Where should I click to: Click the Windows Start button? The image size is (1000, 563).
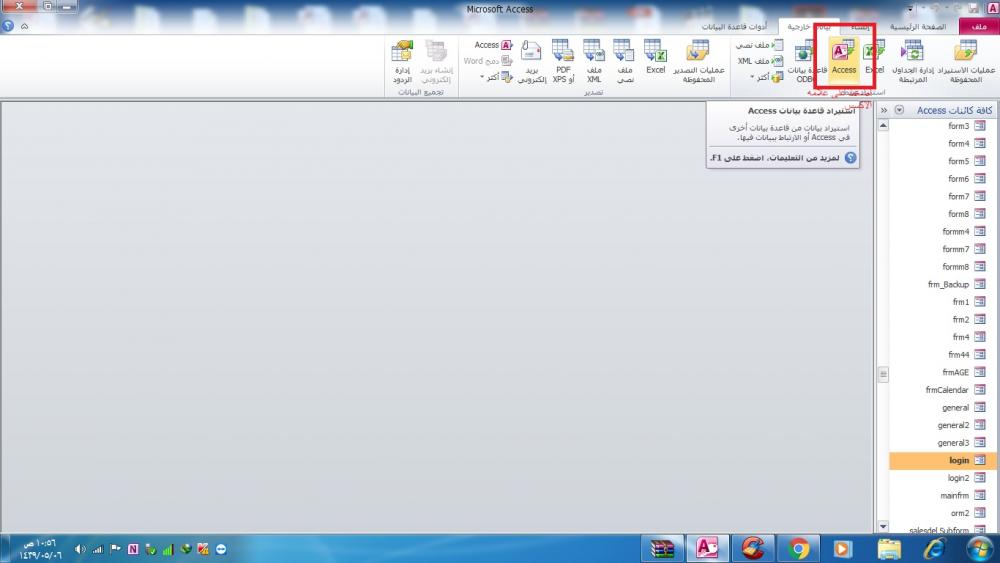pyautogui.click(x=980, y=548)
